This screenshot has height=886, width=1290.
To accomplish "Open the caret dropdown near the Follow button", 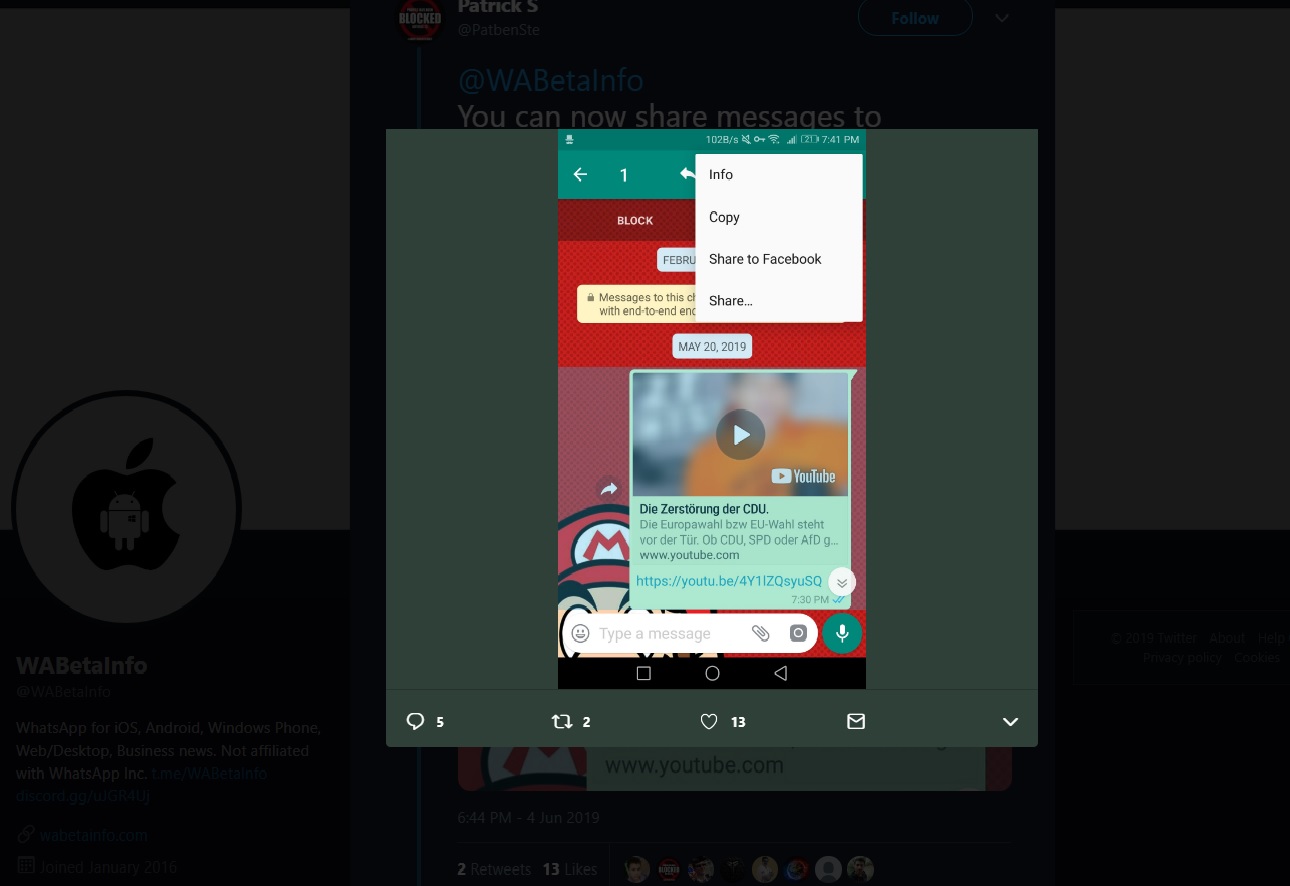I will click(1001, 18).
